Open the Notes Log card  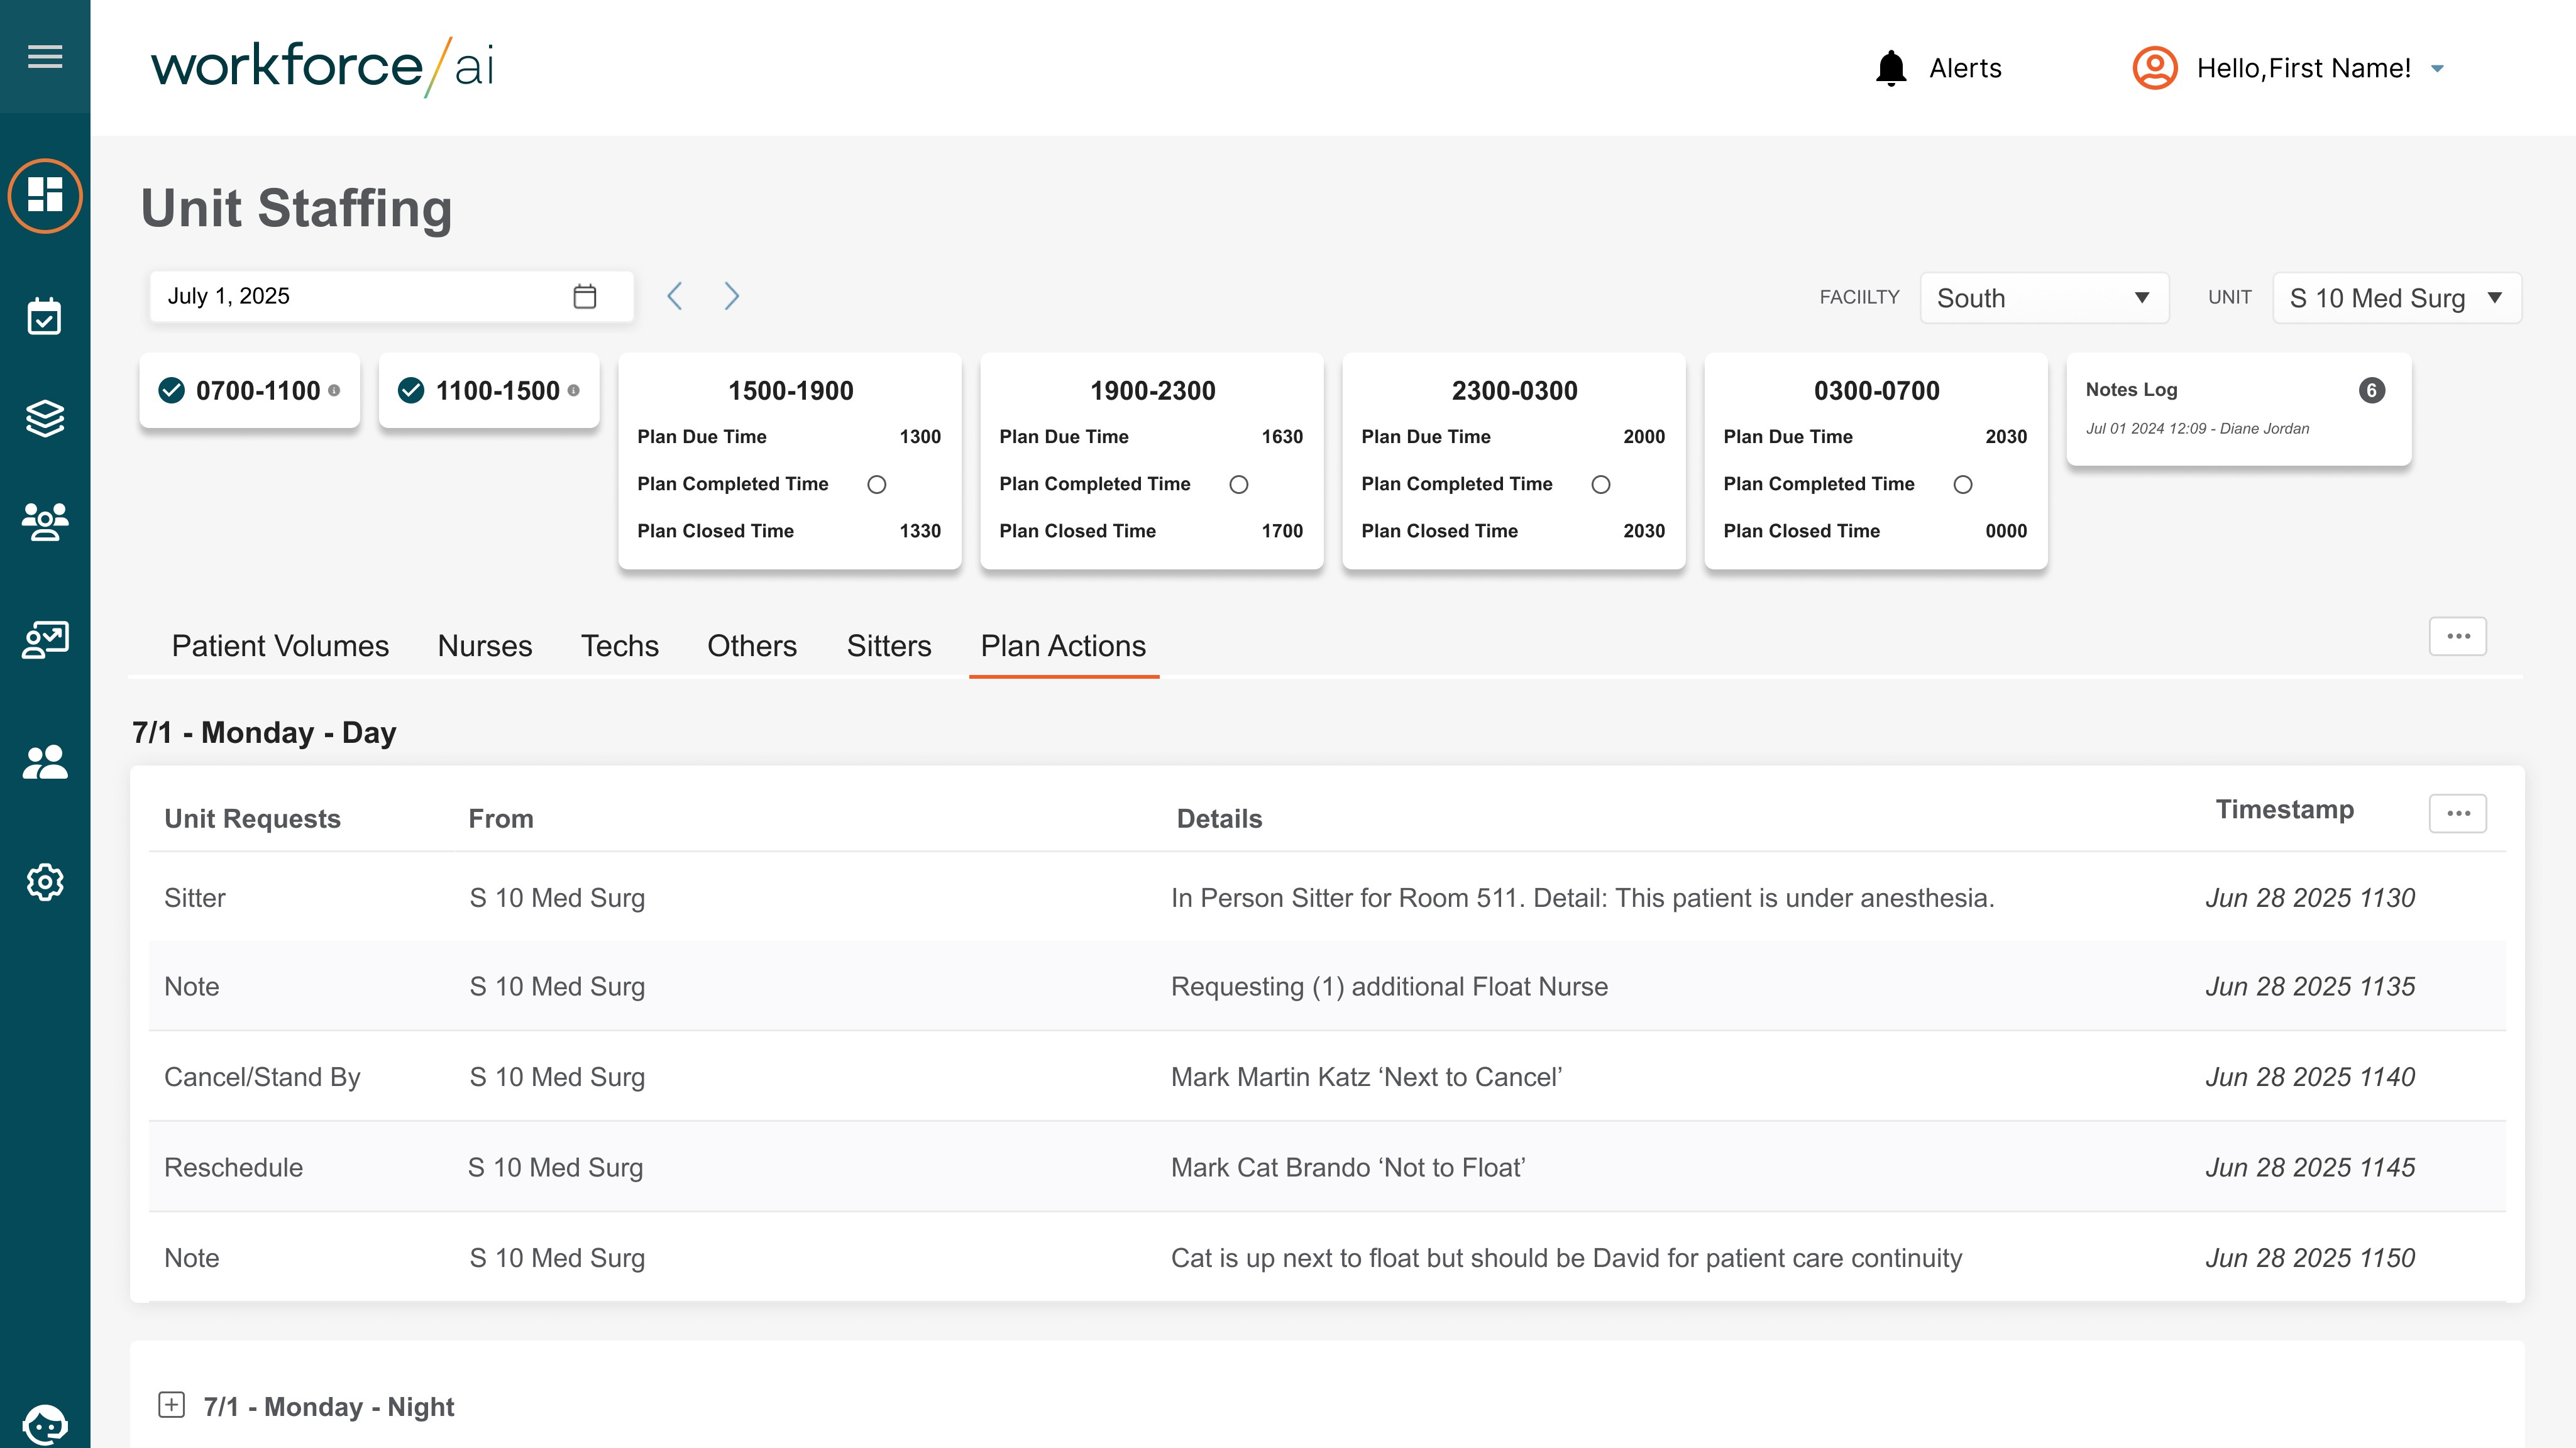click(2238, 408)
